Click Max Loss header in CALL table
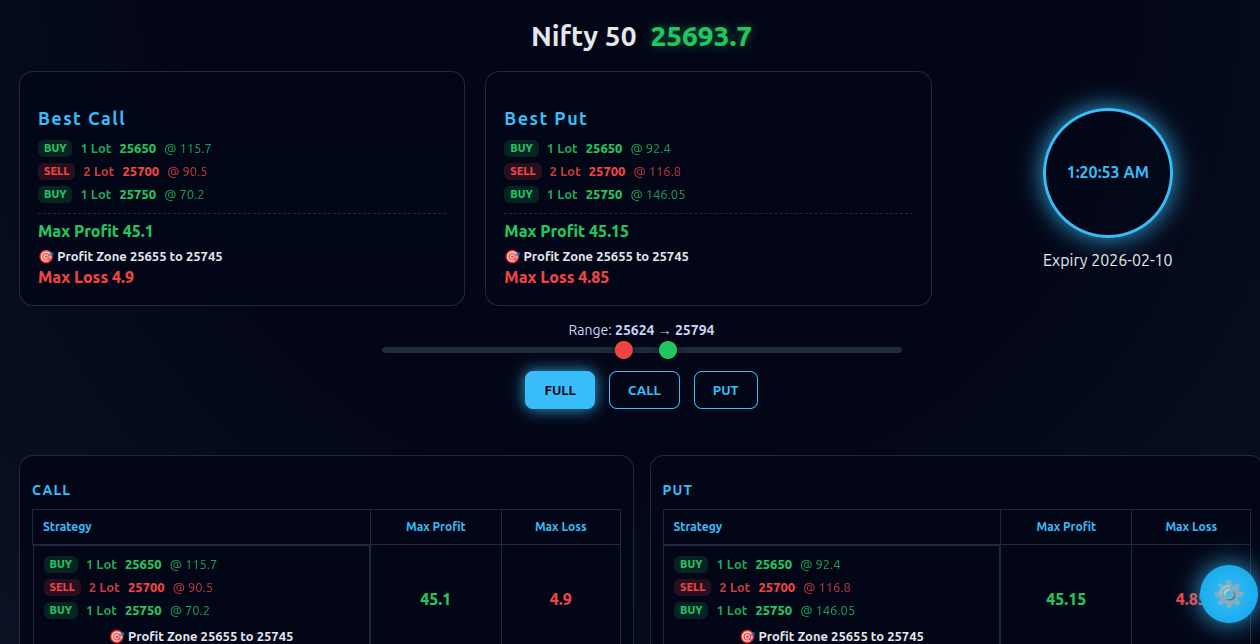1260x644 pixels. pyautogui.click(x=560, y=526)
